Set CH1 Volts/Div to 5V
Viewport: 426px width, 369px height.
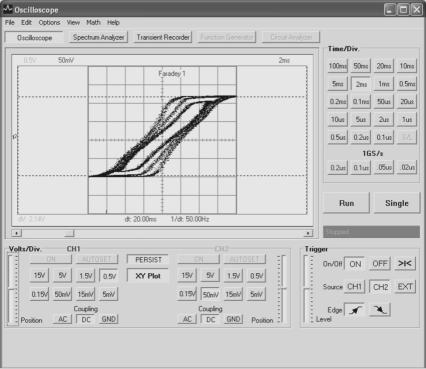point(62,276)
